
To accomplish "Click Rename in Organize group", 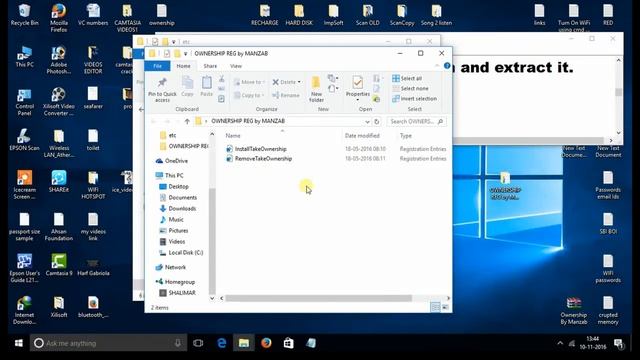I will tap(286, 95).
